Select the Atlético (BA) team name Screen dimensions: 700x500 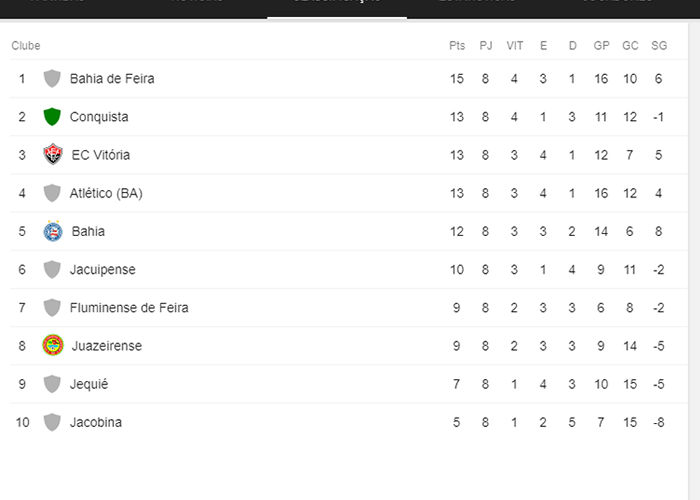[x=106, y=193]
